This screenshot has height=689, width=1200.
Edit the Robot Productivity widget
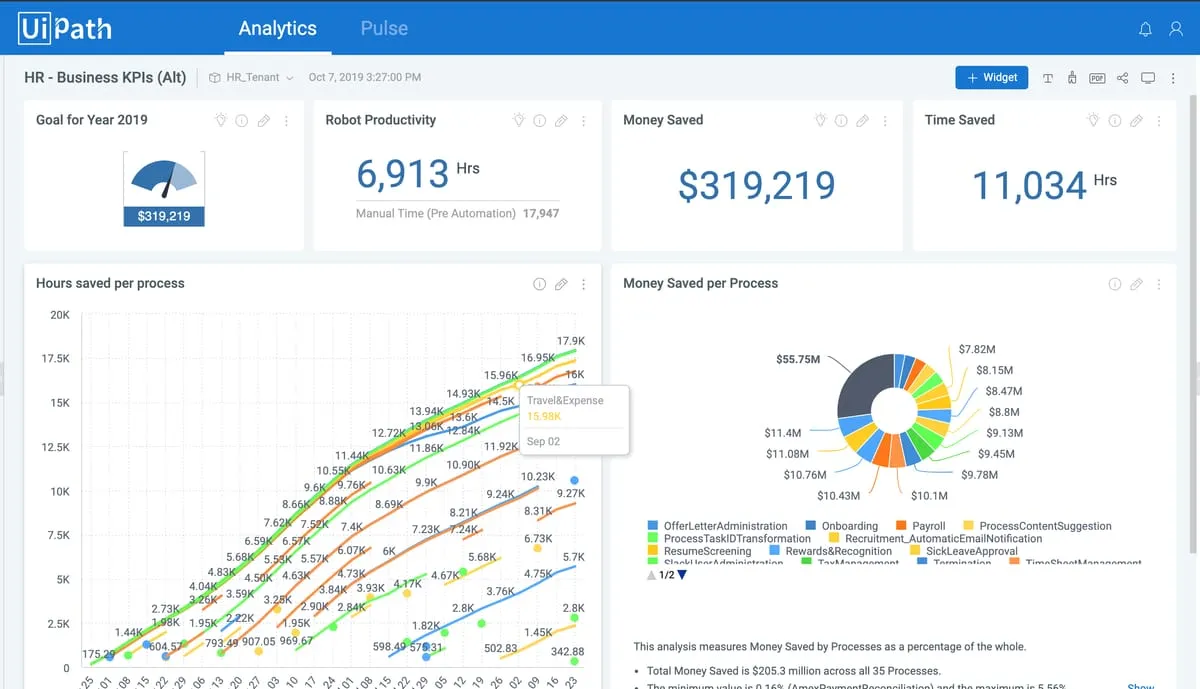tap(561, 121)
